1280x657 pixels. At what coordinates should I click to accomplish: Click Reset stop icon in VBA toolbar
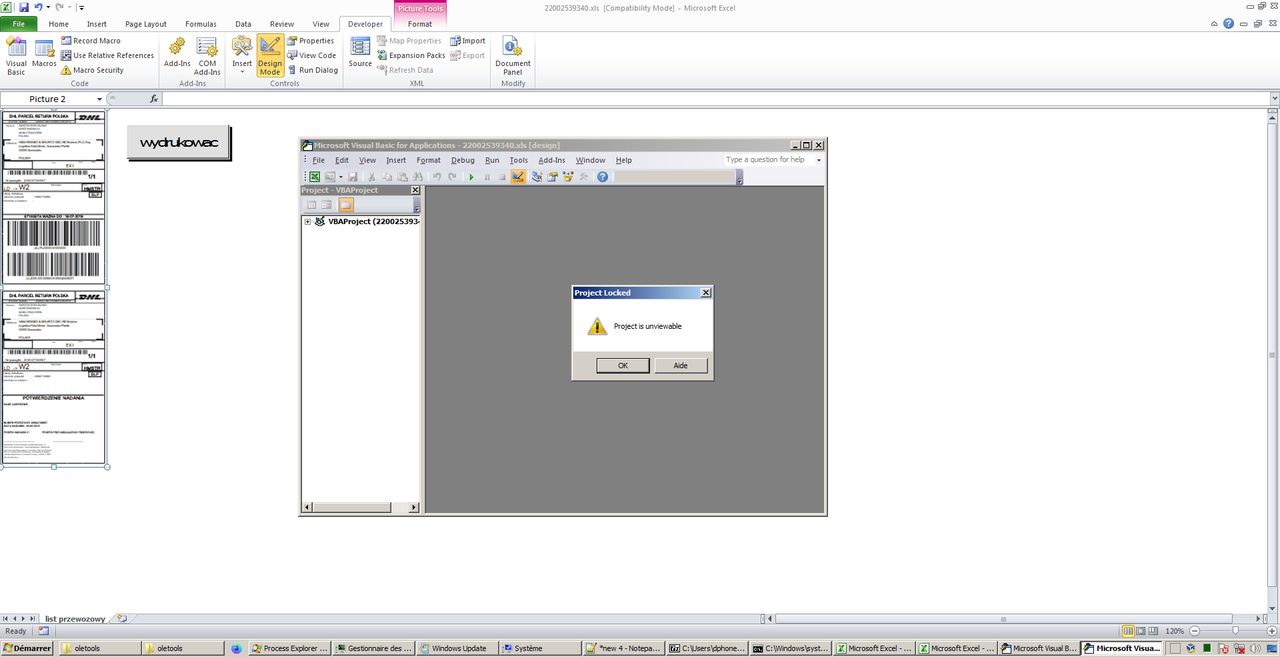tap(502, 177)
